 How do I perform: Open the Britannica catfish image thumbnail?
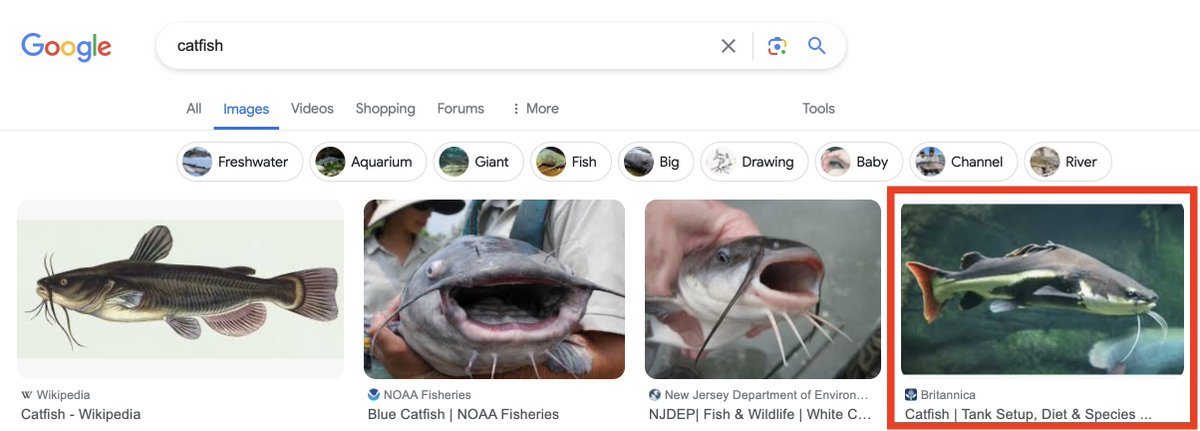1043,290
